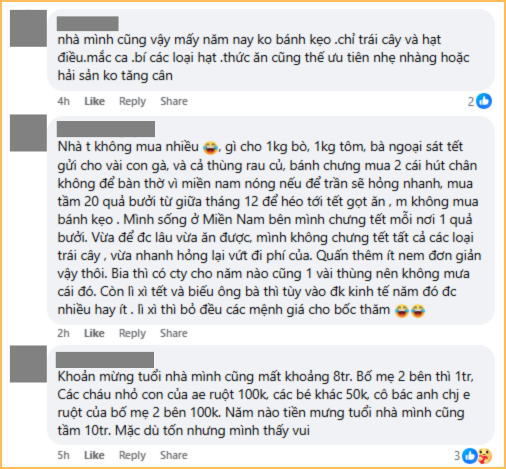Image resolution: width=506 pixels, height=469 pixels.
Task: Click the 4h timestamp link
Action: [63, 101]
